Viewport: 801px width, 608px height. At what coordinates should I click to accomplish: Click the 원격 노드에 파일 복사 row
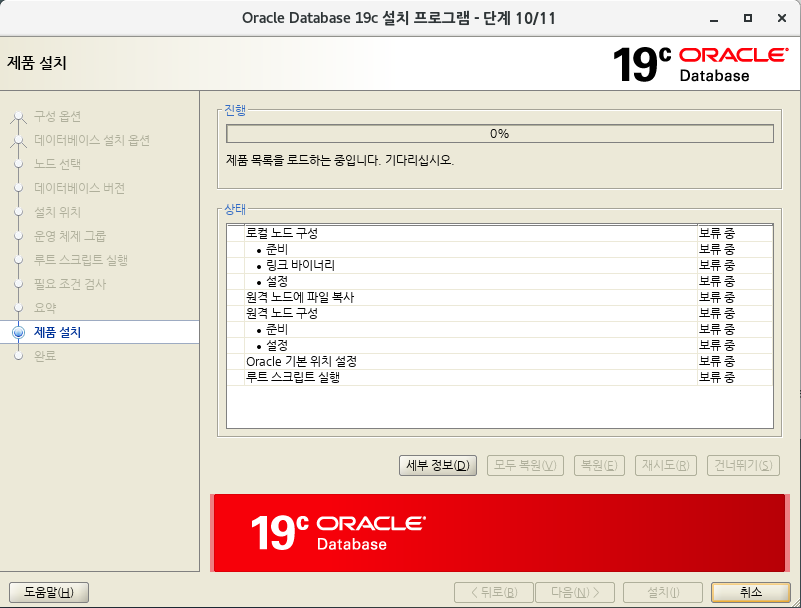(x=500, y=297)
